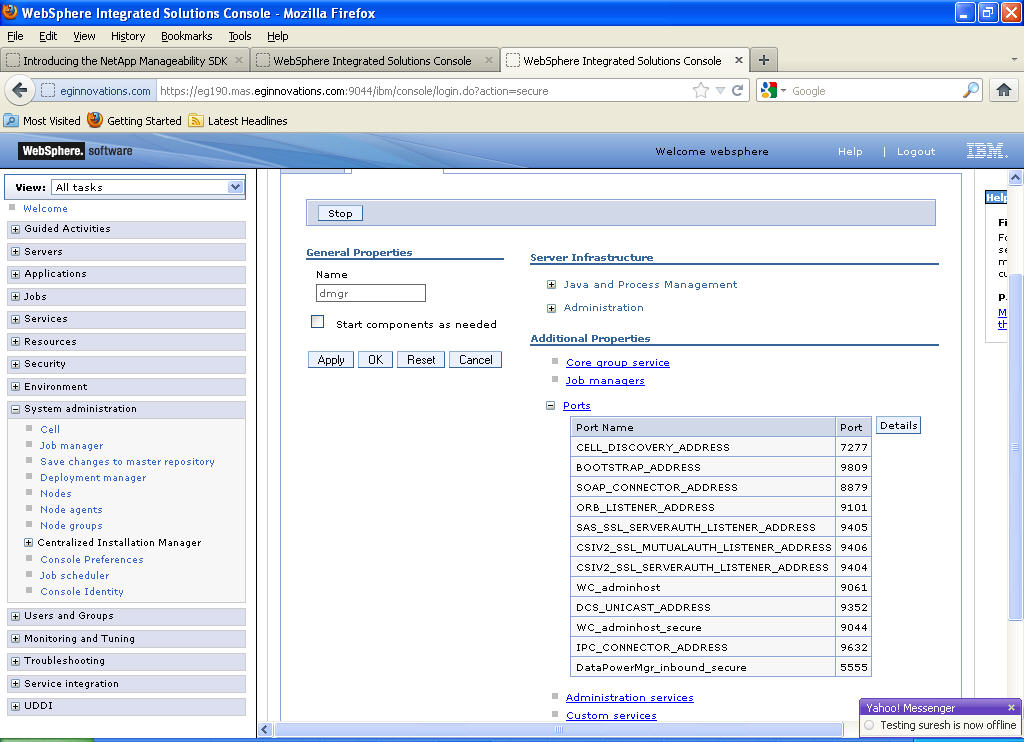Open the Google search engine selector icon
This screenshot has height=742, width=1024.
[x=773, y=90]
